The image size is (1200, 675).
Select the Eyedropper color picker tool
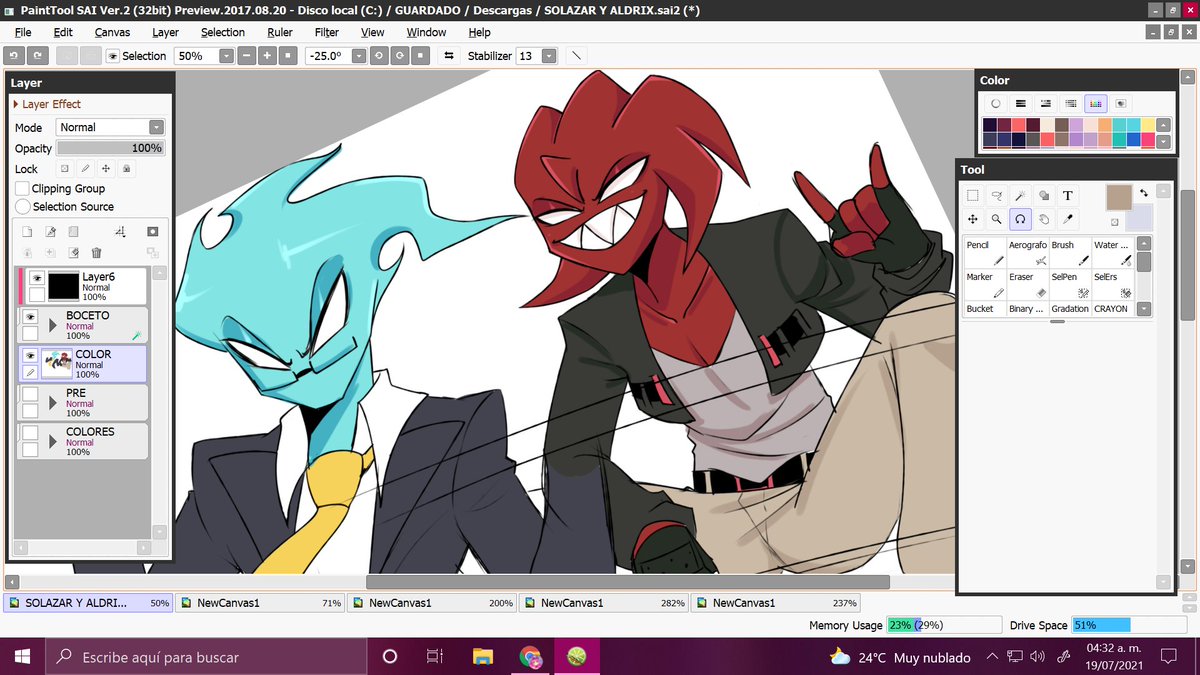point(1068,219)
